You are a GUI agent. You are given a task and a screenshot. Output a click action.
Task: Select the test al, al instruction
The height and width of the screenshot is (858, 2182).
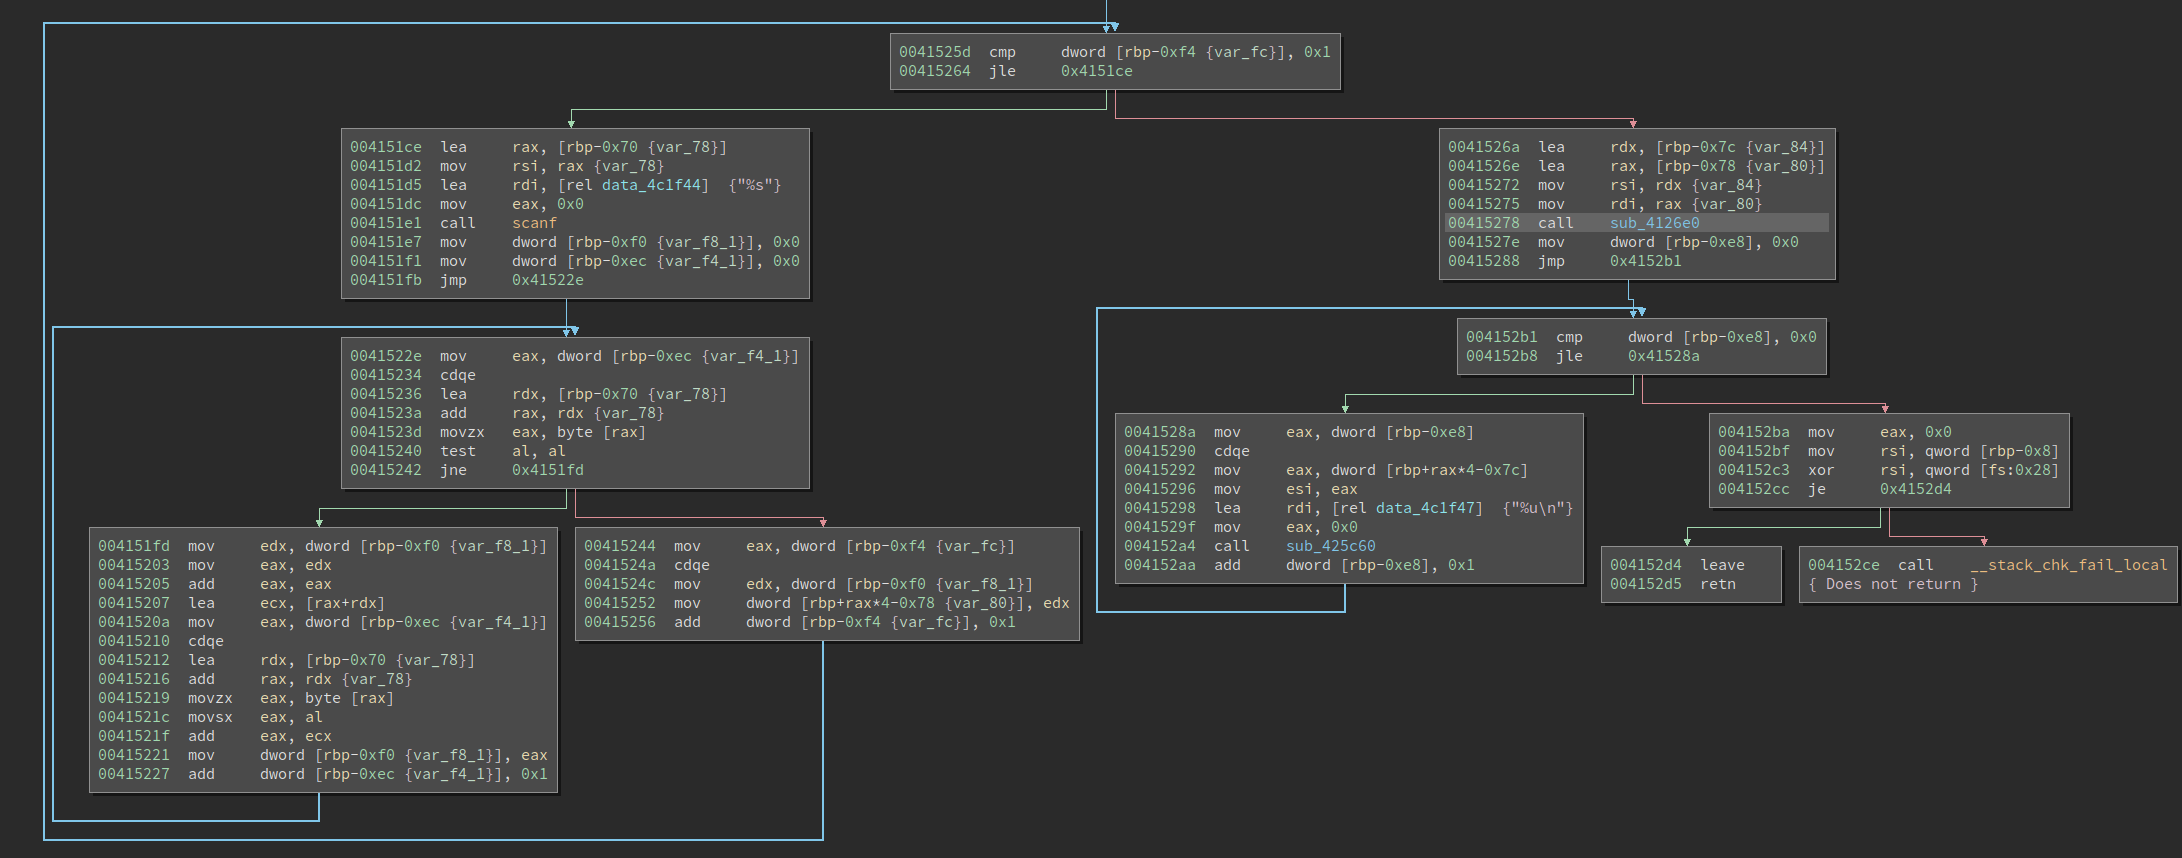(457, 451)
